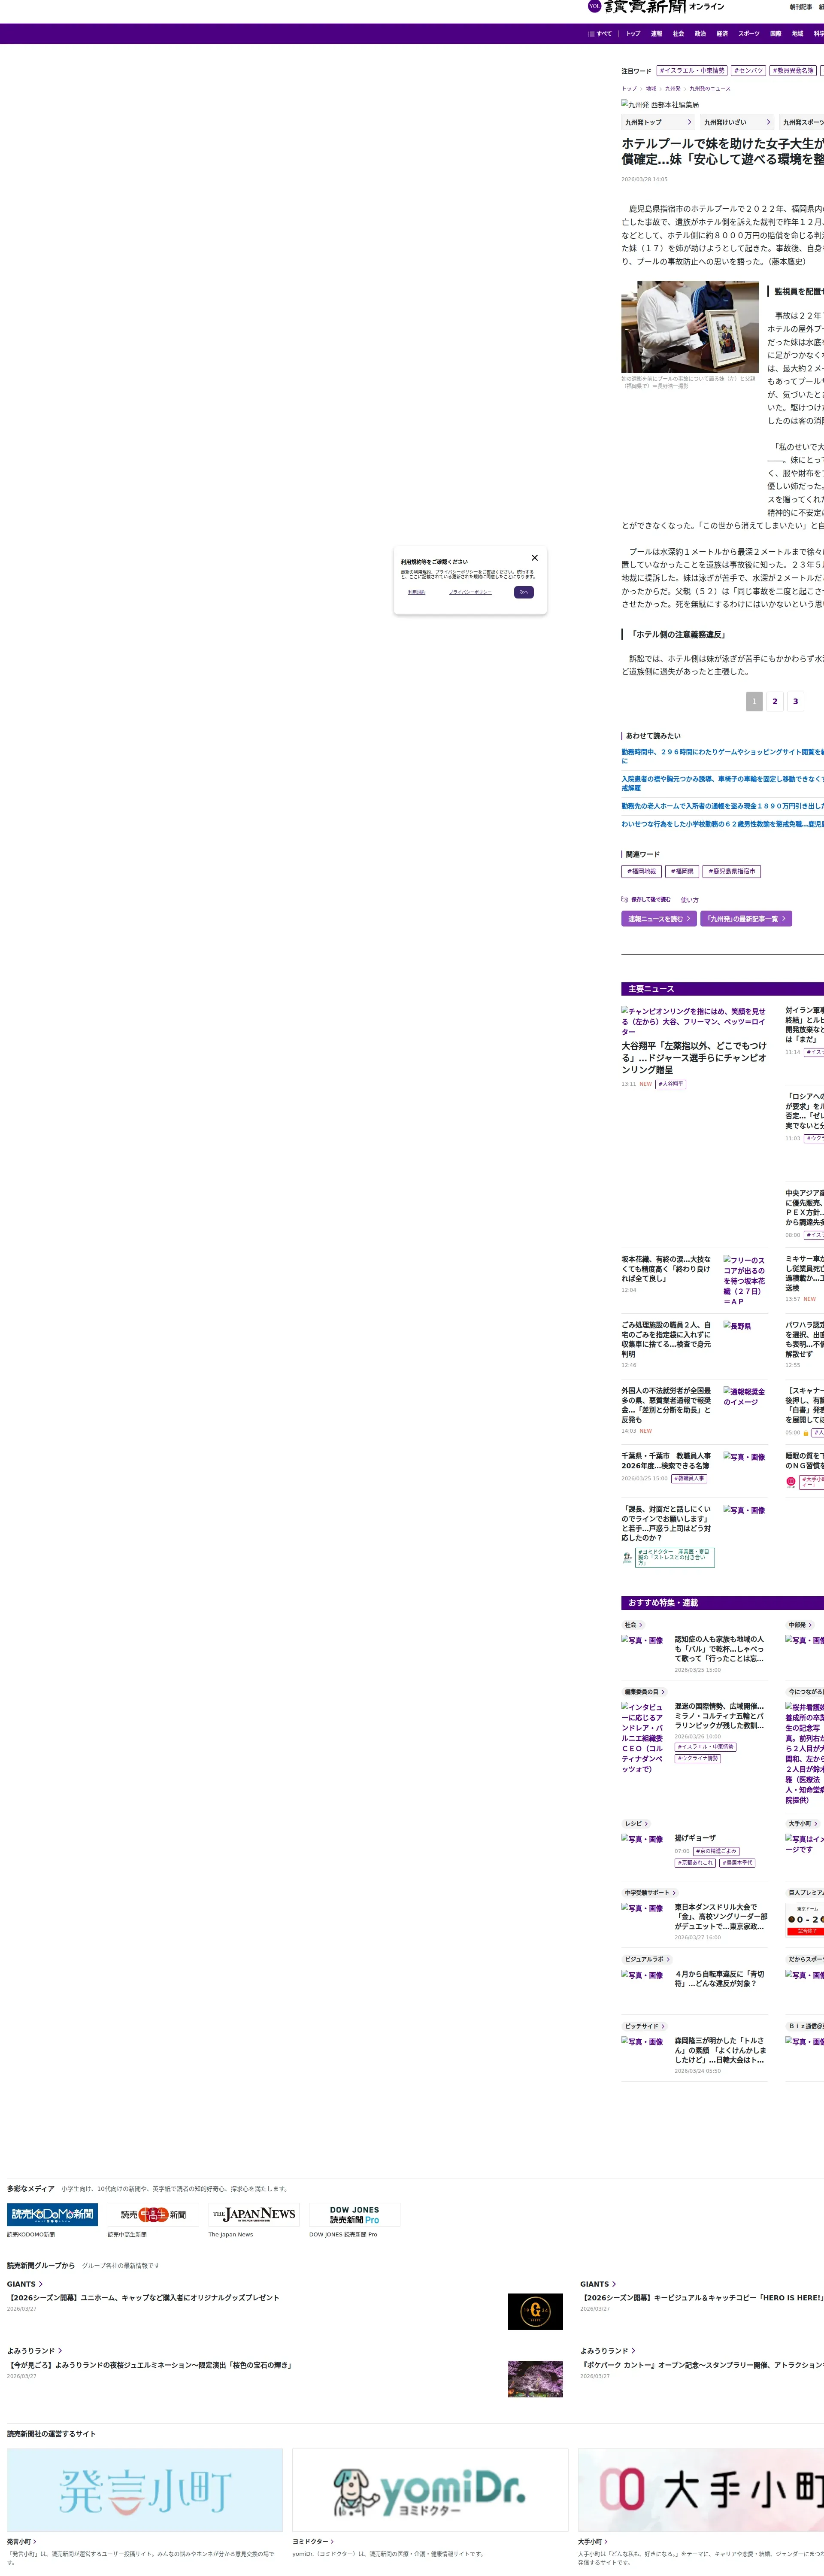Select the 国際 nav item
Screen dimensions: 824x2576
click(776, 34)
